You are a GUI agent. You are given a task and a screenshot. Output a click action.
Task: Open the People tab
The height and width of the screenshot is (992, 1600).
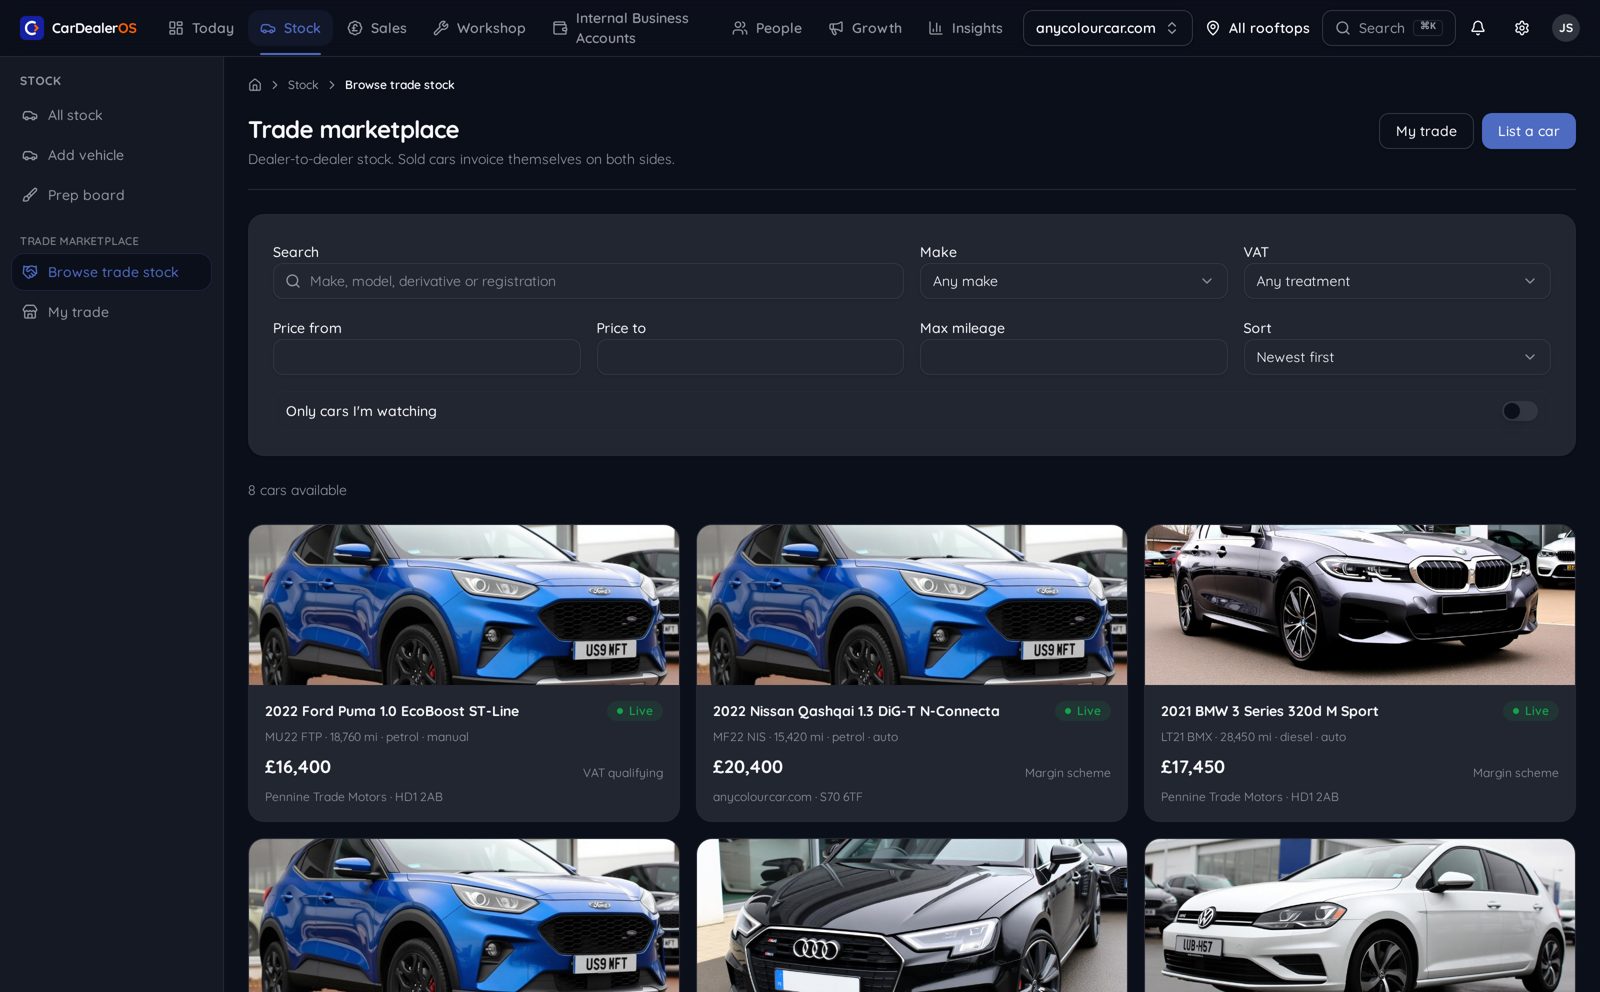(767, 28)
